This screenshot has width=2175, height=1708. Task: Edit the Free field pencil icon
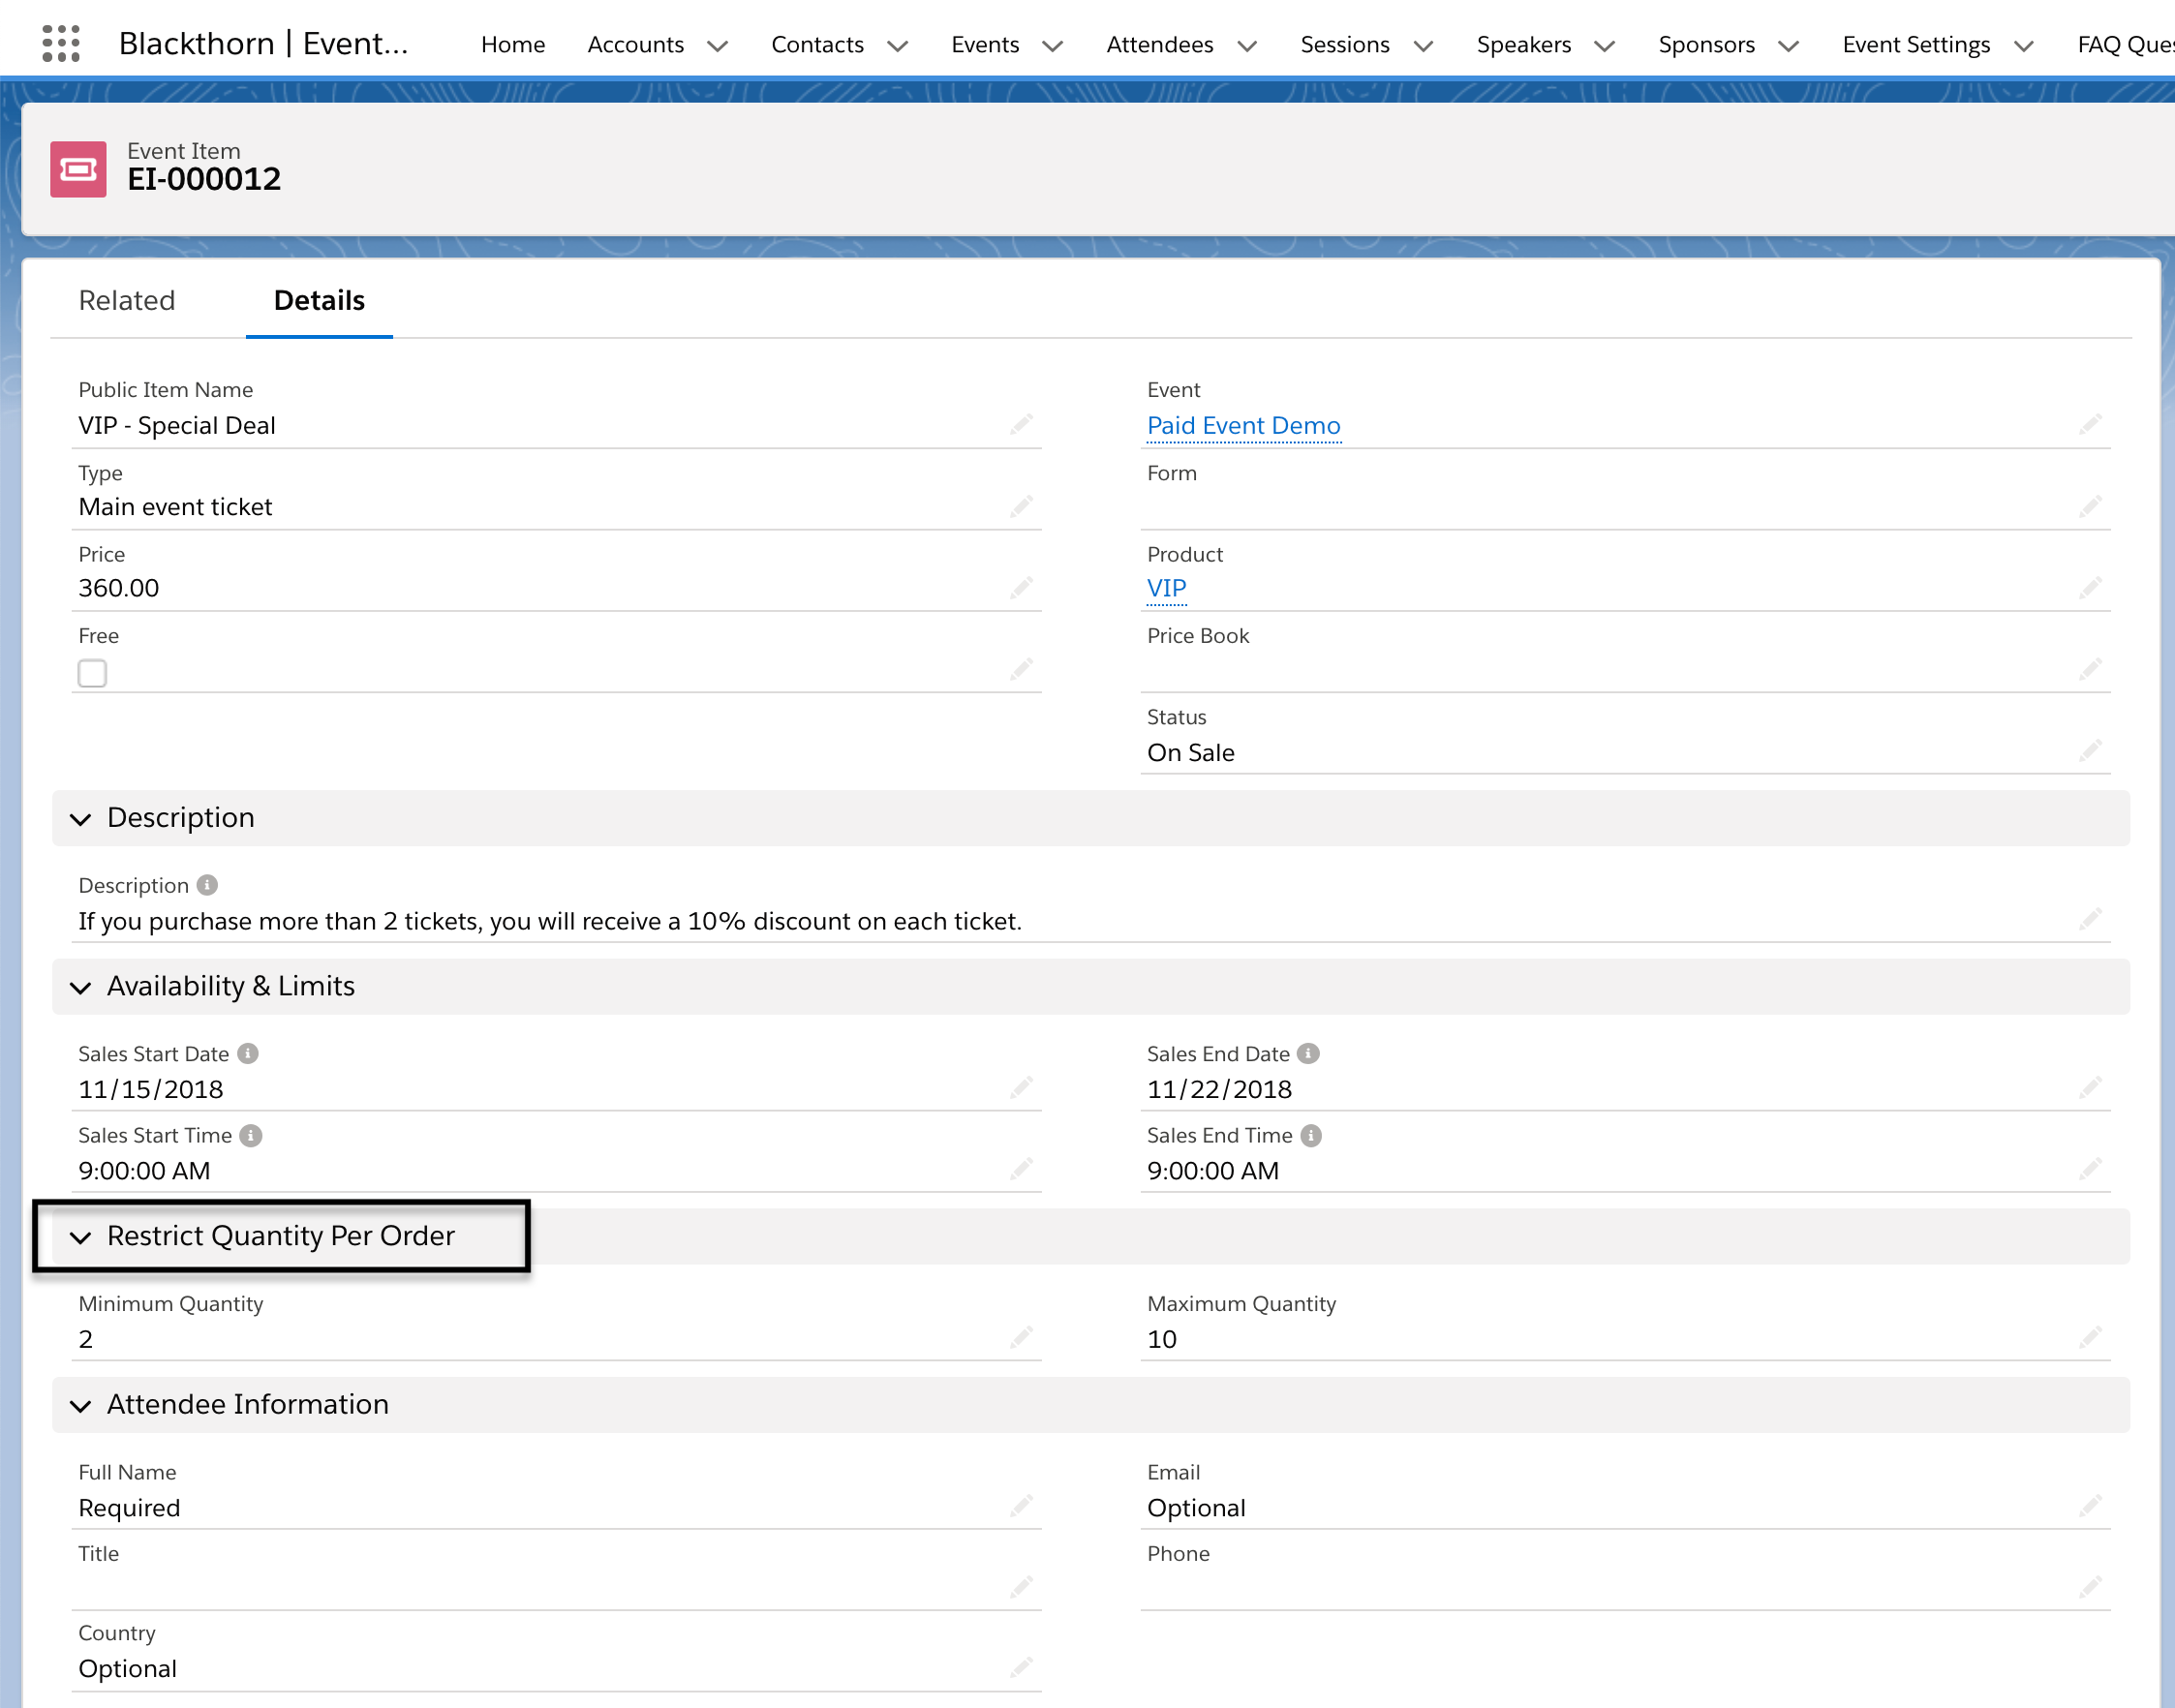[x=1021, y=669]
